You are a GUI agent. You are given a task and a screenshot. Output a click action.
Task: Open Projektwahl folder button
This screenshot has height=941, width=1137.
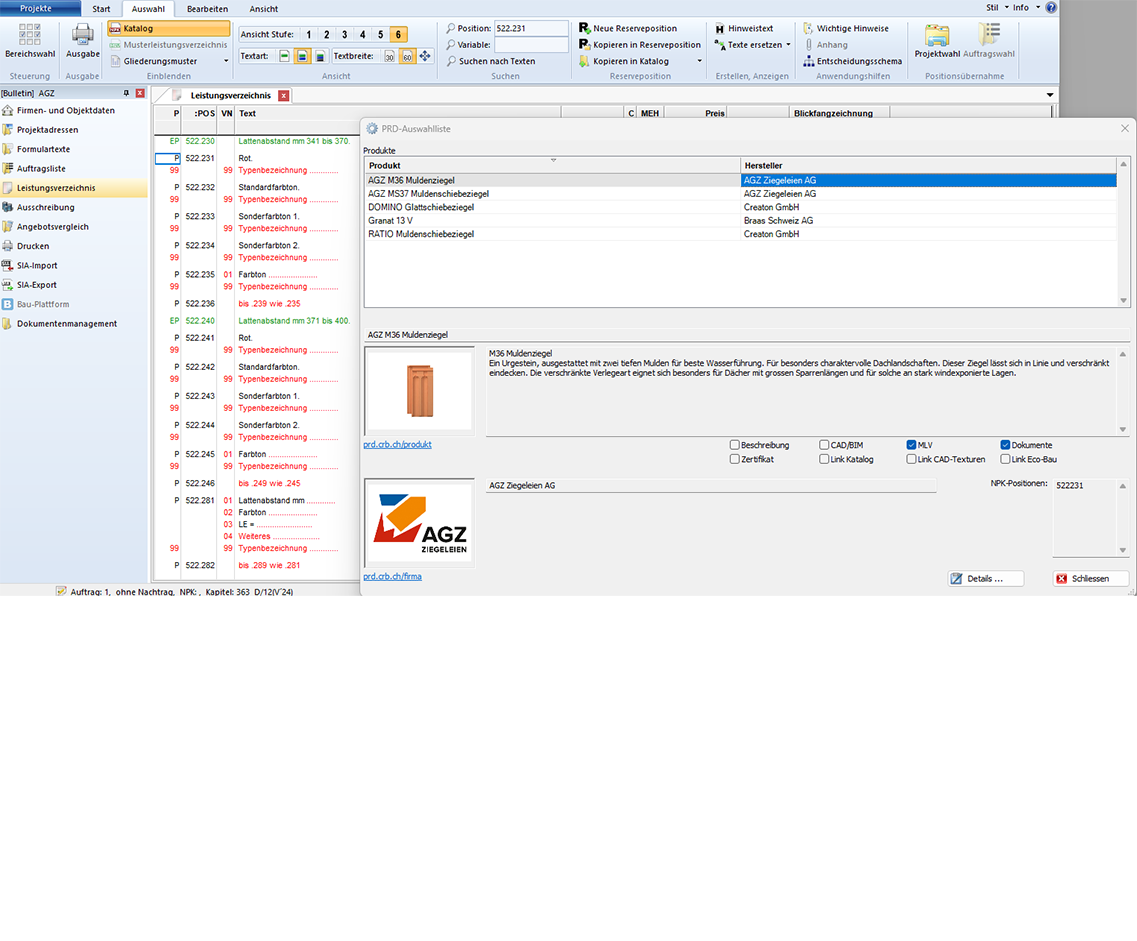point(937,41)
